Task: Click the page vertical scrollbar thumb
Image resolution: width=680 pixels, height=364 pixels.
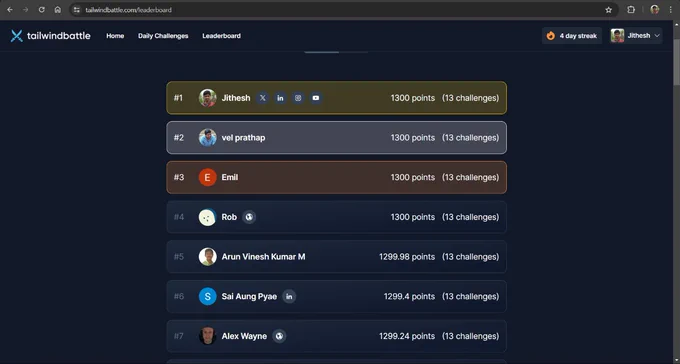Action: pos(676,62)
